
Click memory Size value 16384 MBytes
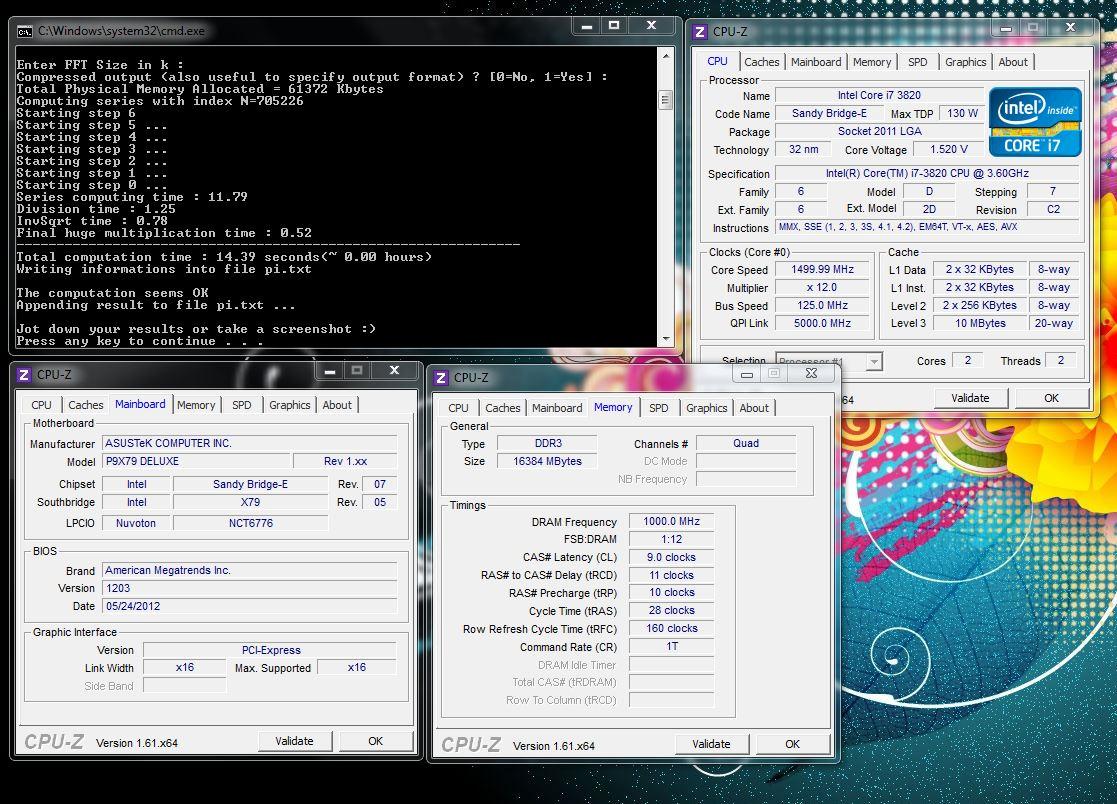(547, 461)
